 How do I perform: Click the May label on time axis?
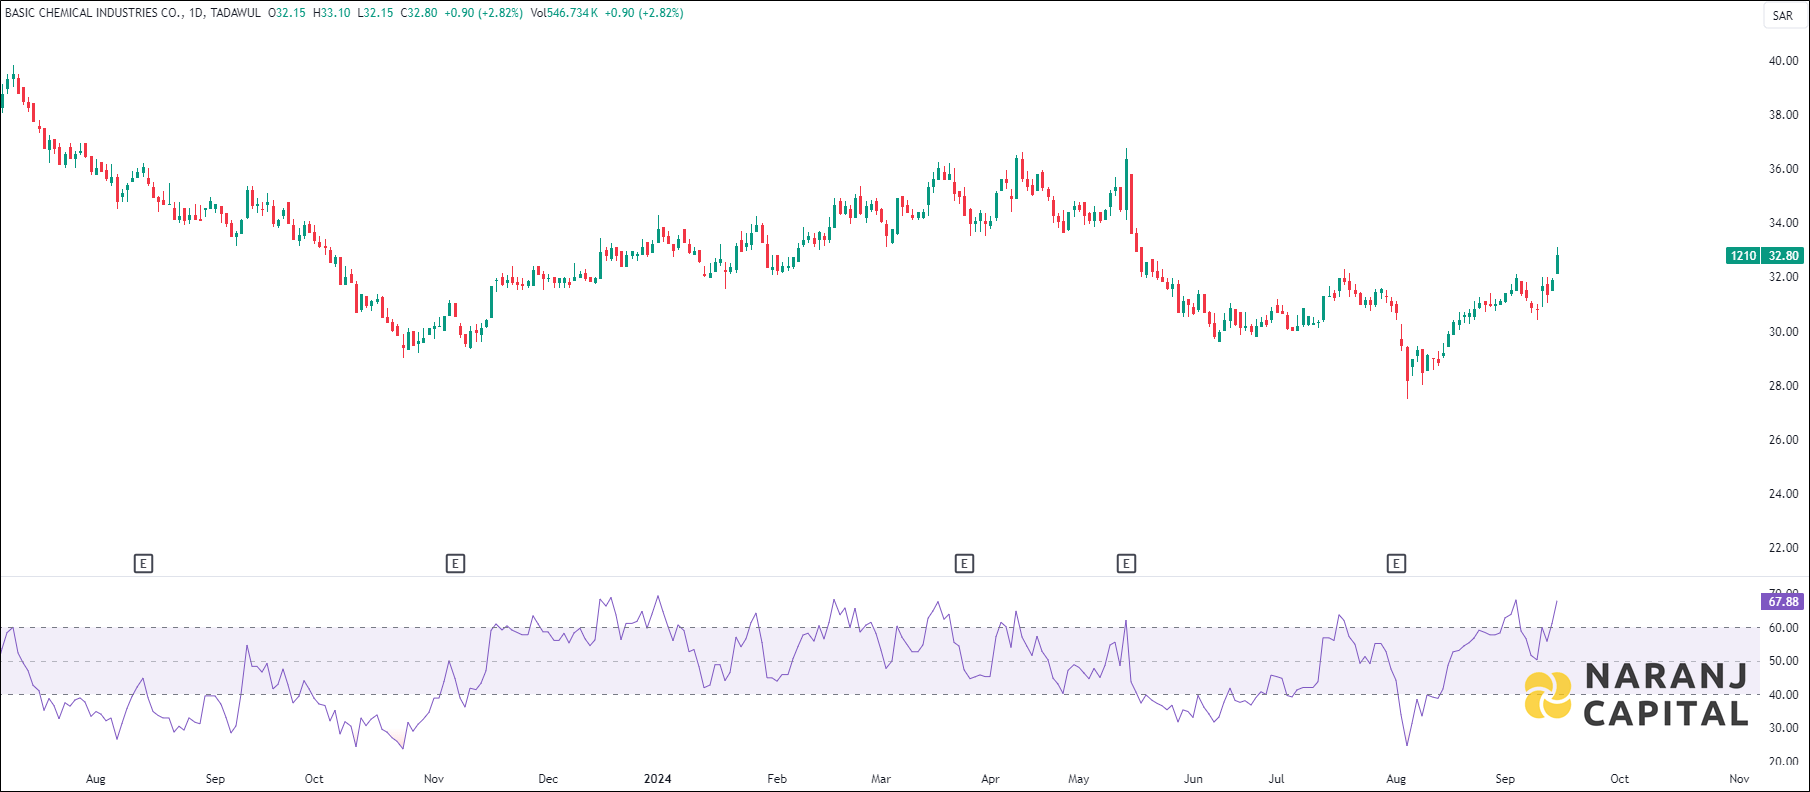[1078, 779]
